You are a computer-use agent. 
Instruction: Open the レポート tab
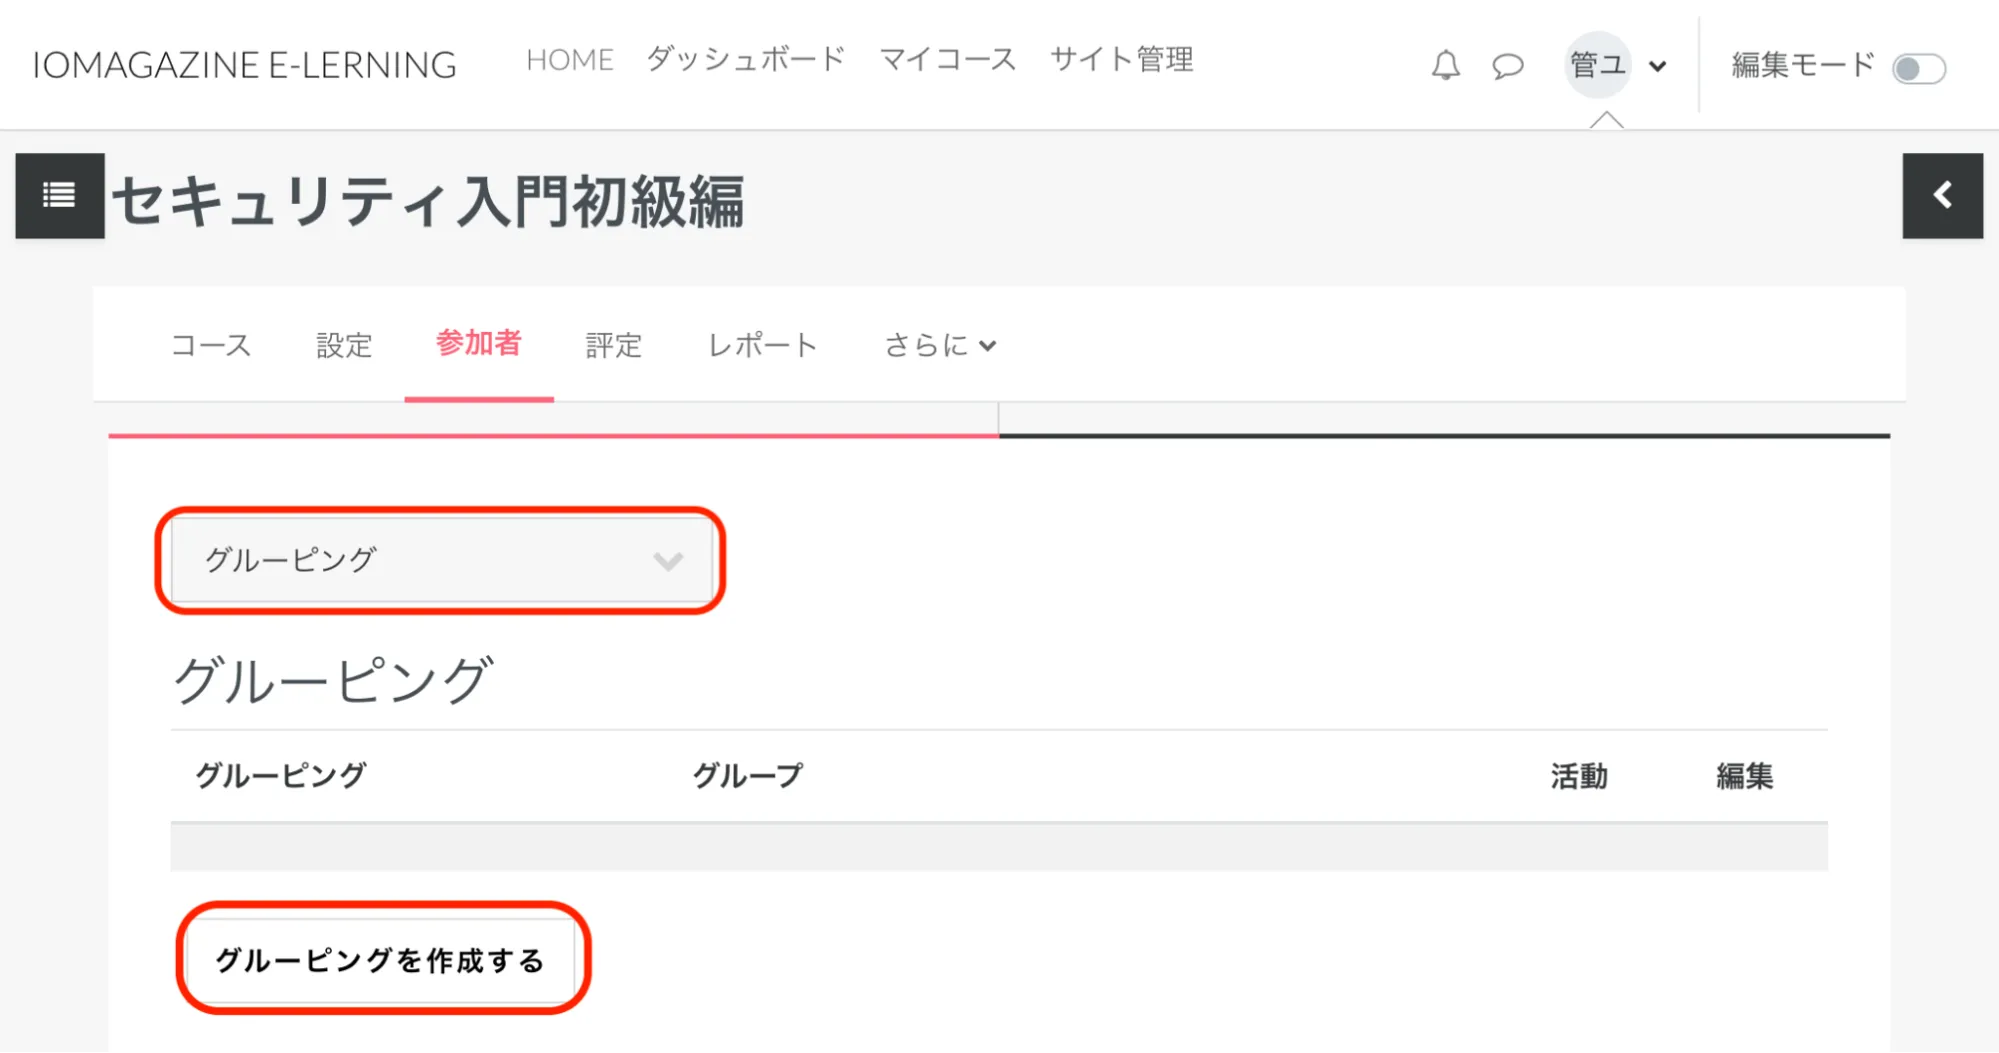pyautogui.click(x=763, y=346)
